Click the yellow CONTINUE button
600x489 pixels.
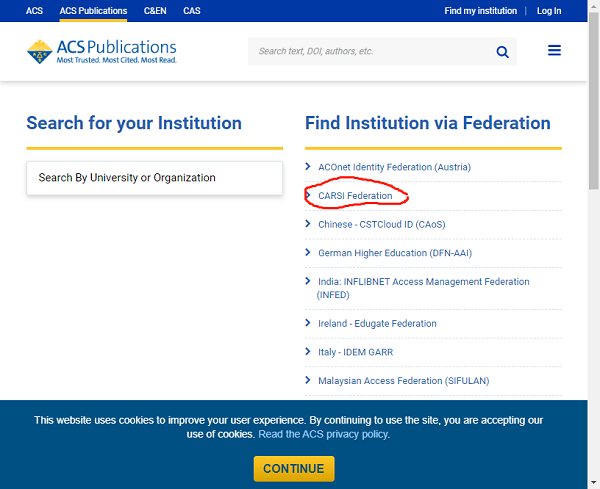pyautogui.click(x=294, y=469)
